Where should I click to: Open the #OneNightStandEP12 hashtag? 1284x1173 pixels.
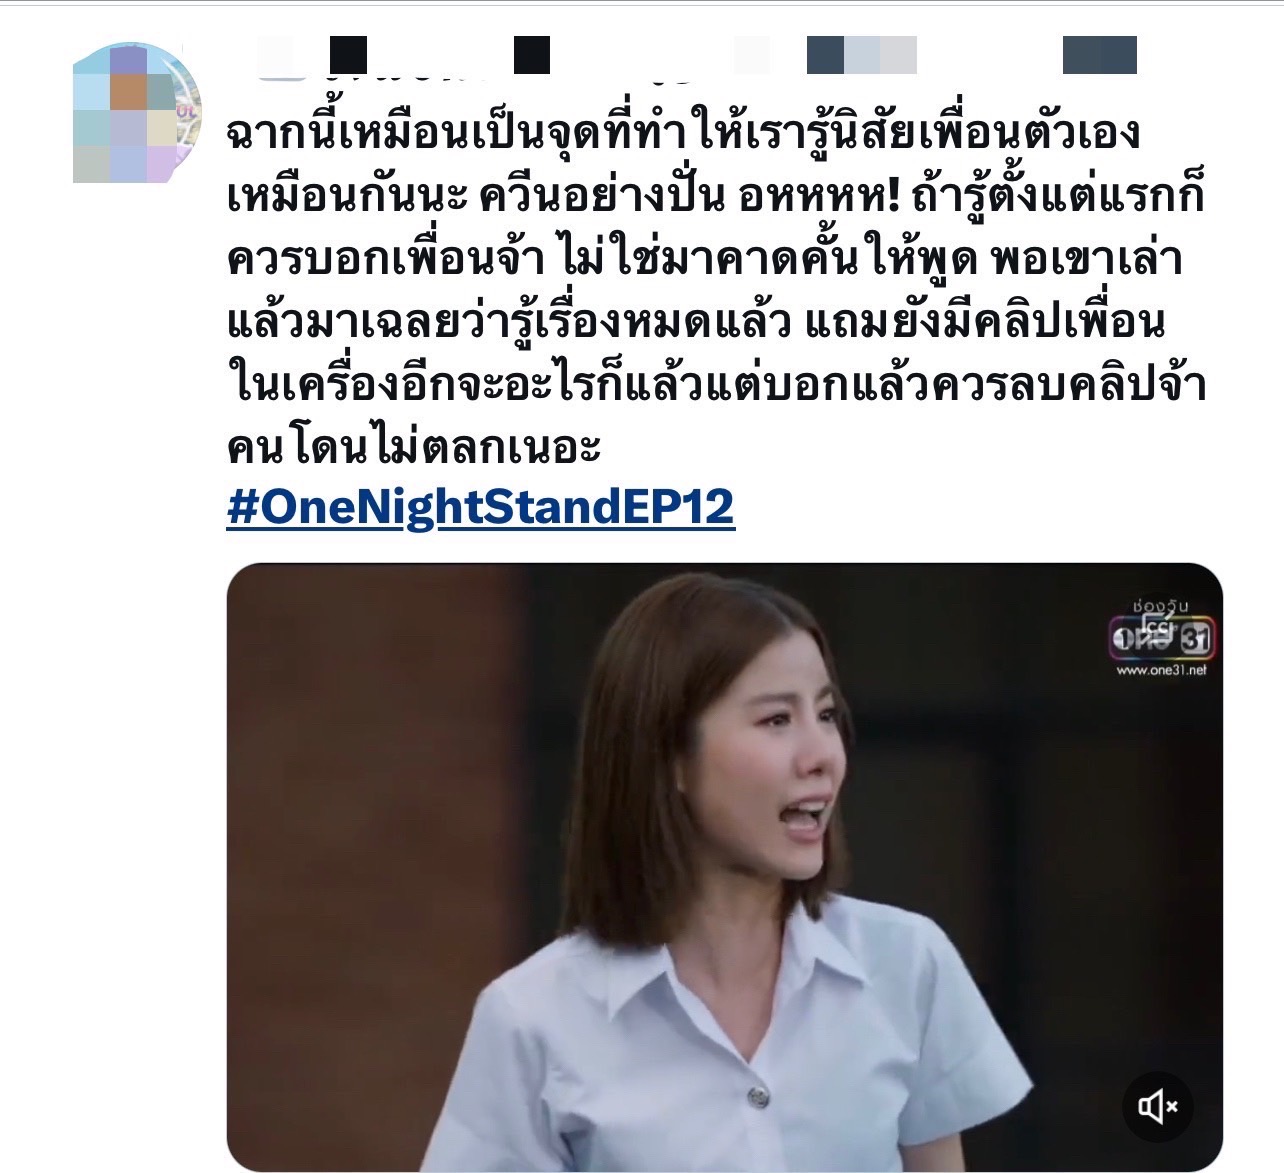[480, 507]
